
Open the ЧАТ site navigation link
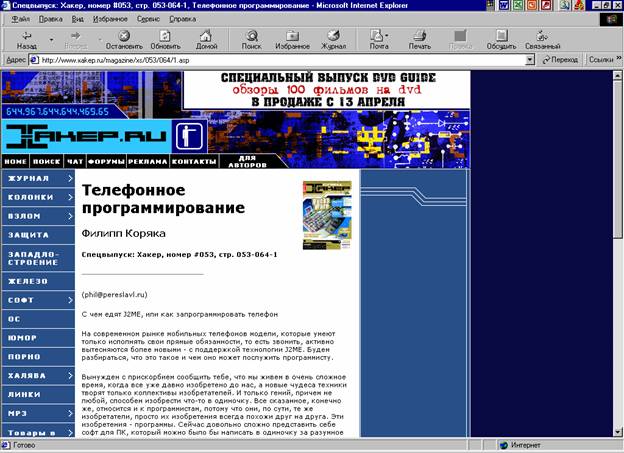(x=75, y=162)
